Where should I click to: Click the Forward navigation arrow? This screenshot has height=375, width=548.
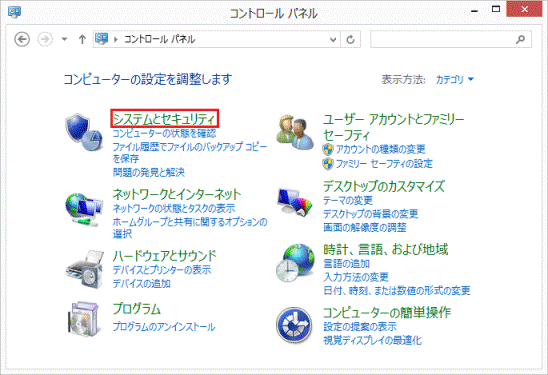pyautogui.click(x=45, y=39)
